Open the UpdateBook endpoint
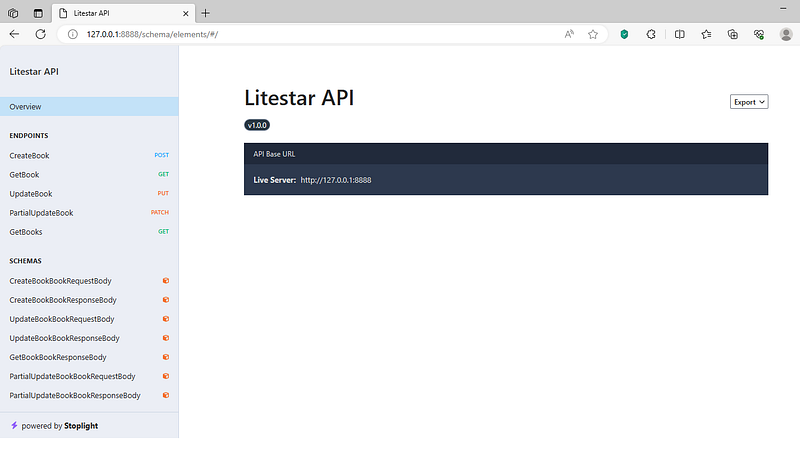 coord(89,194)
